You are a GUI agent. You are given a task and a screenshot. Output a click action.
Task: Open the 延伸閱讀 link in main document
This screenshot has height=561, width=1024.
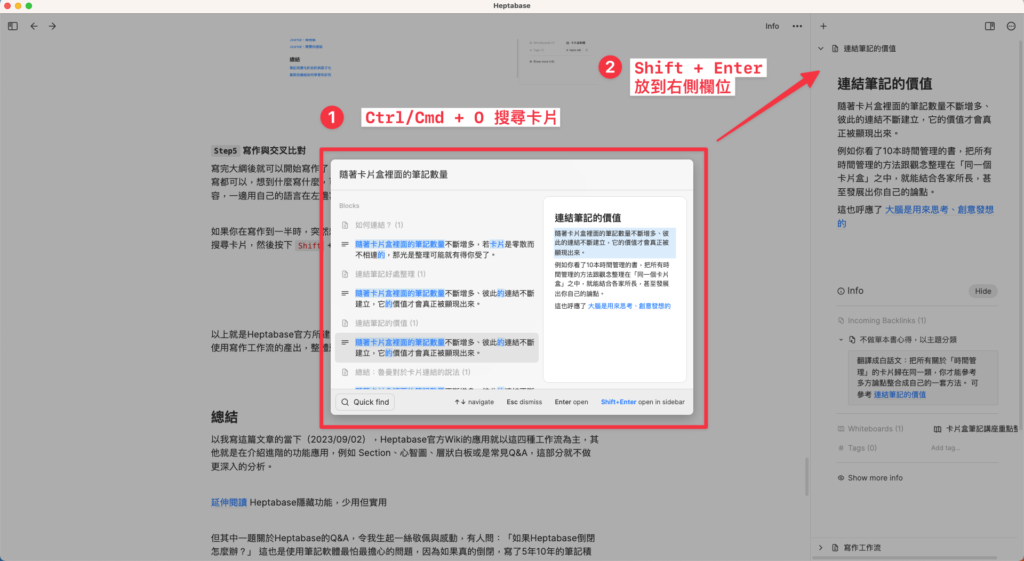229,502
